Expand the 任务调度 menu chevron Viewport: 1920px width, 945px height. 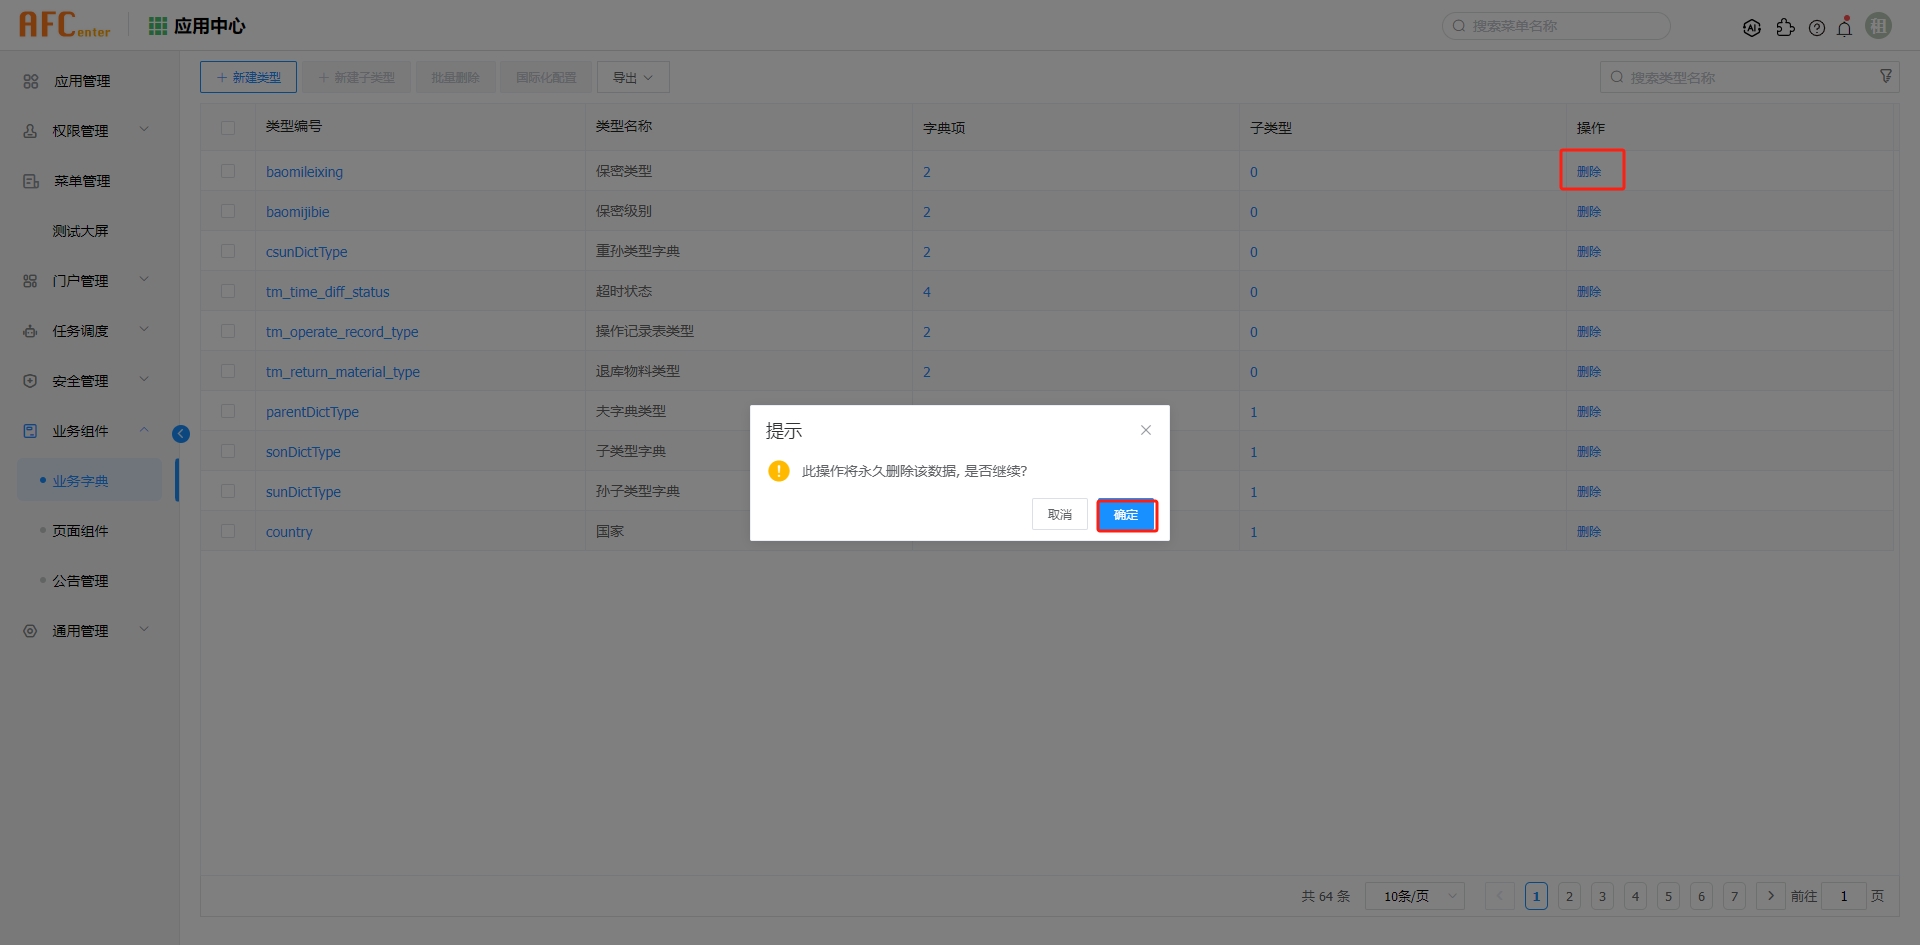point(144,329)
